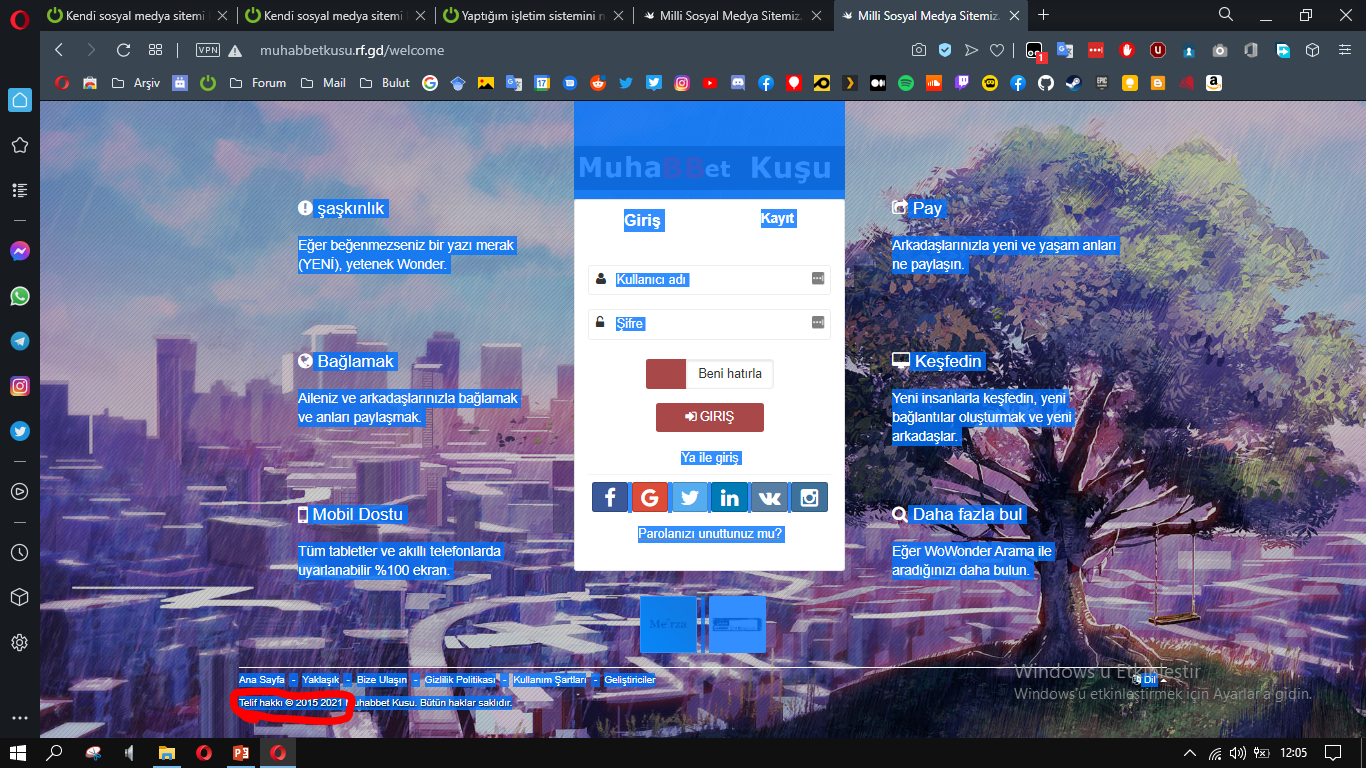Open the GitHub bookmark
Image resolution: width=1366 pixels, height=768 pixels.
(x=1046, y=83)
